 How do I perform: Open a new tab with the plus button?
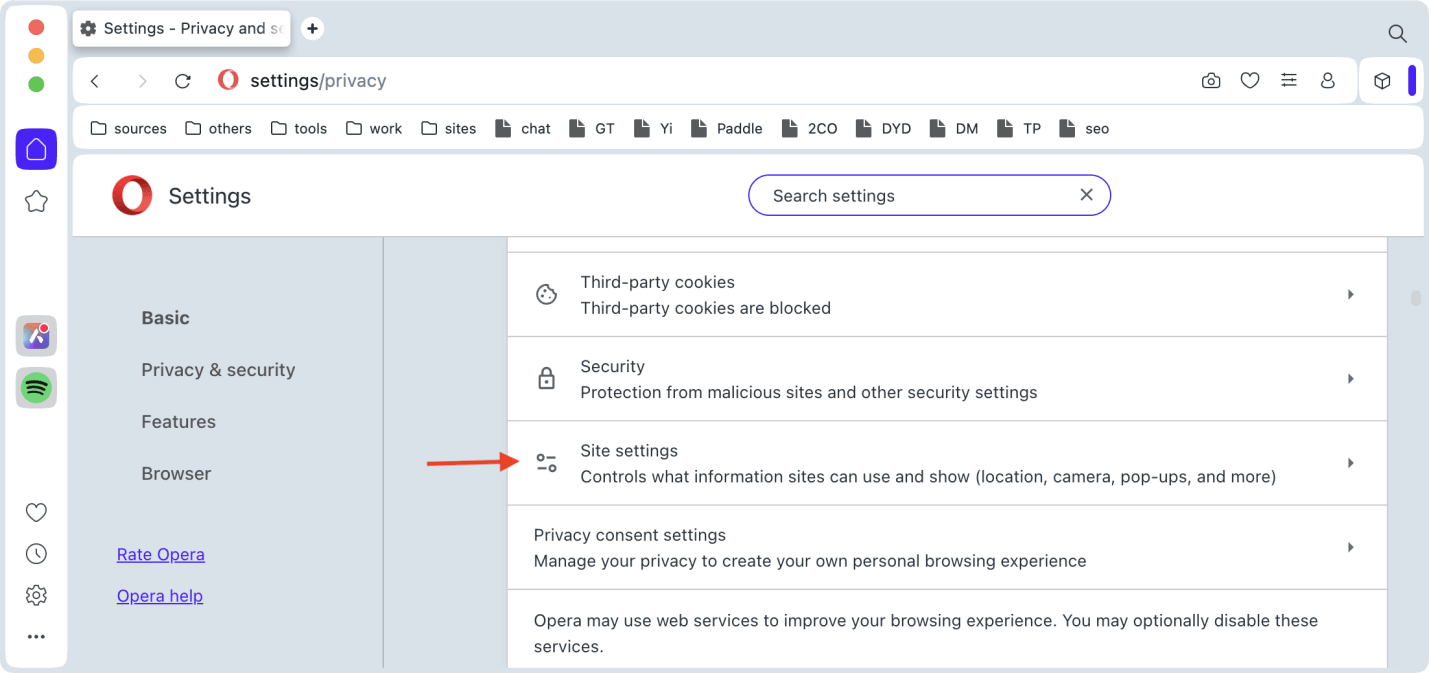[x=312, y=29]
